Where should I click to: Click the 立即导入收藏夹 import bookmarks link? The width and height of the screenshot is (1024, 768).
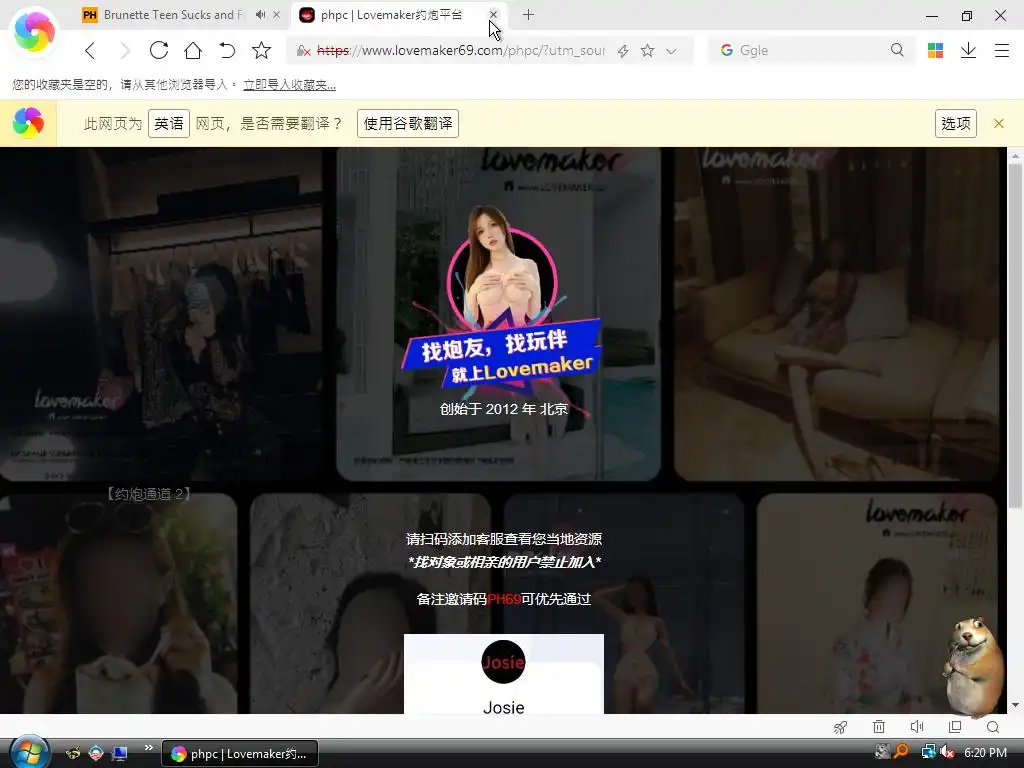pos(289,85)
